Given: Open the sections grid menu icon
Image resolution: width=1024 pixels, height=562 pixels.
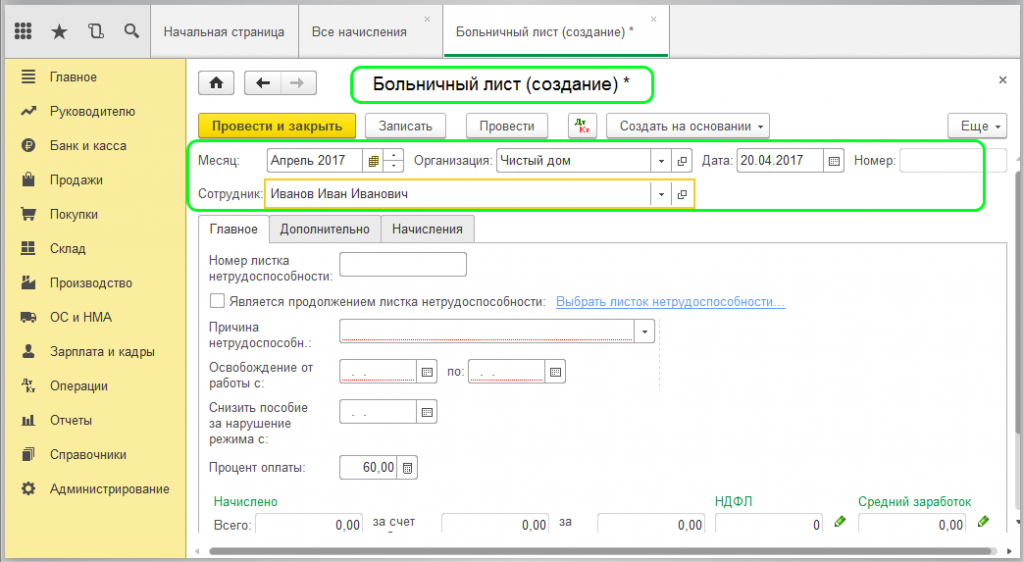Looking at the screenshot, I should coord(23,31).
